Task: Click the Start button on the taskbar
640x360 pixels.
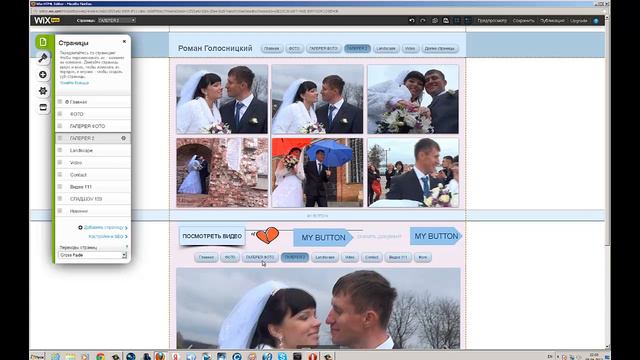Action: (x=37, y=356)
